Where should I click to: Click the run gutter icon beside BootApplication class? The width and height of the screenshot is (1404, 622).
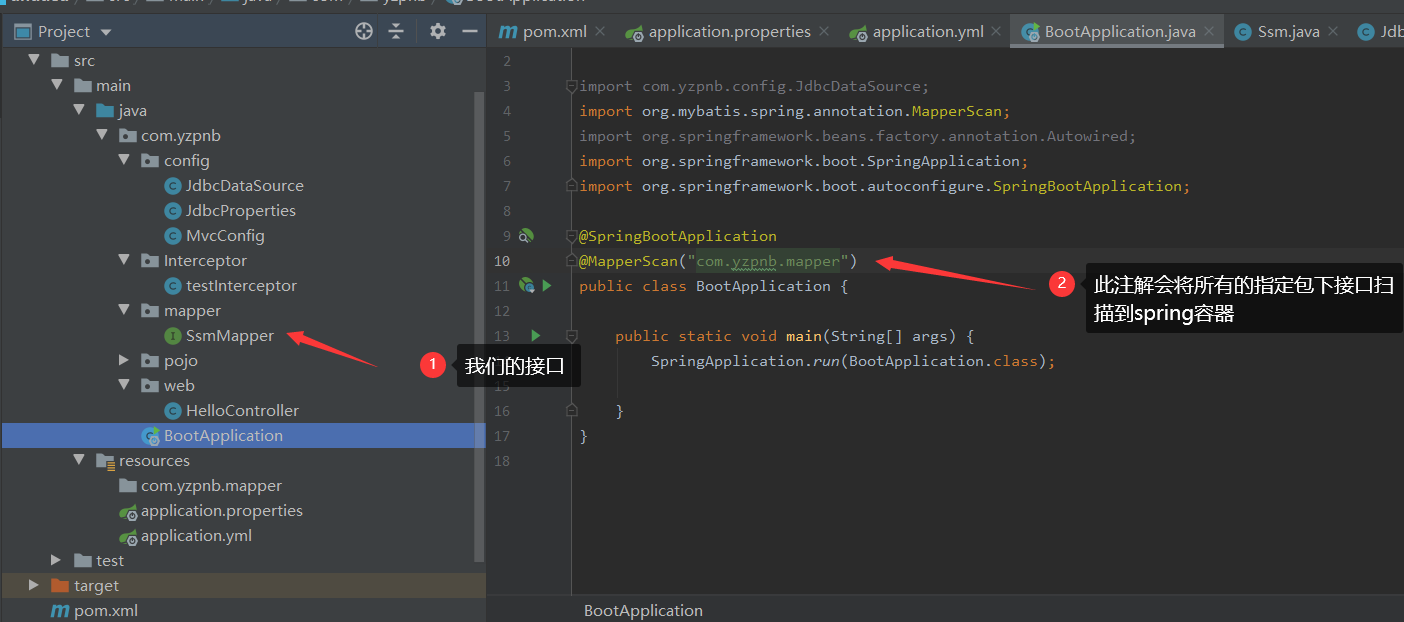pyautogui.click(x=546, y=286)
